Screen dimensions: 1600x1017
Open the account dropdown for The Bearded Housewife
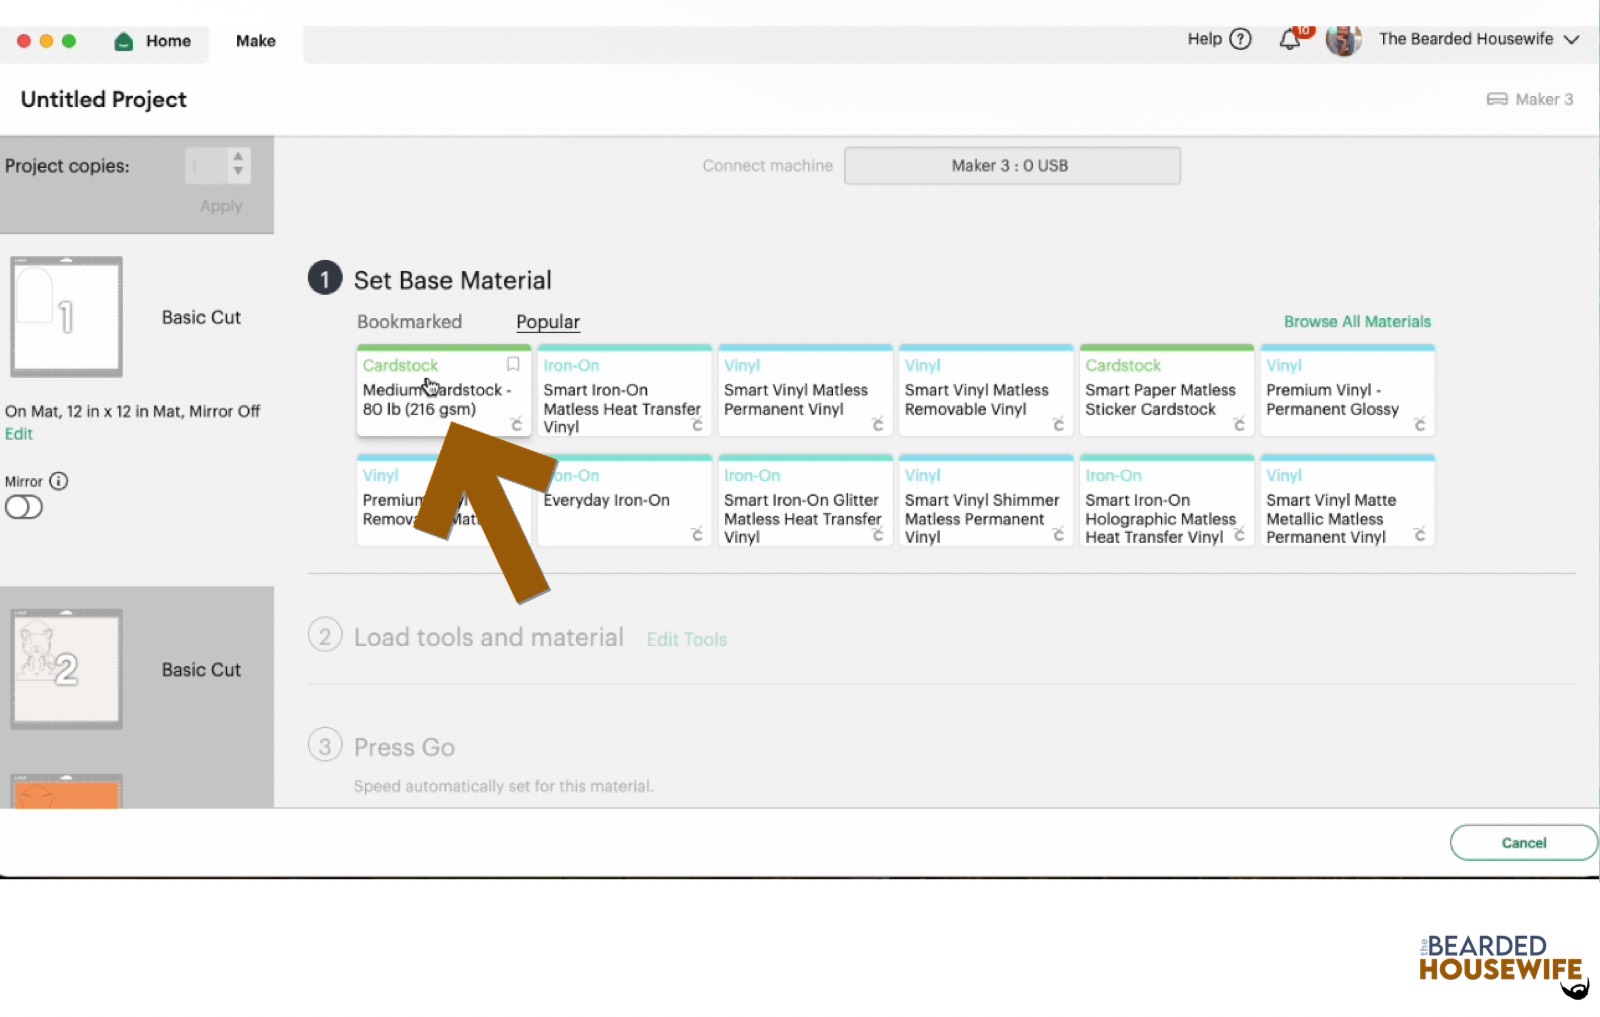pos(1571,40)
